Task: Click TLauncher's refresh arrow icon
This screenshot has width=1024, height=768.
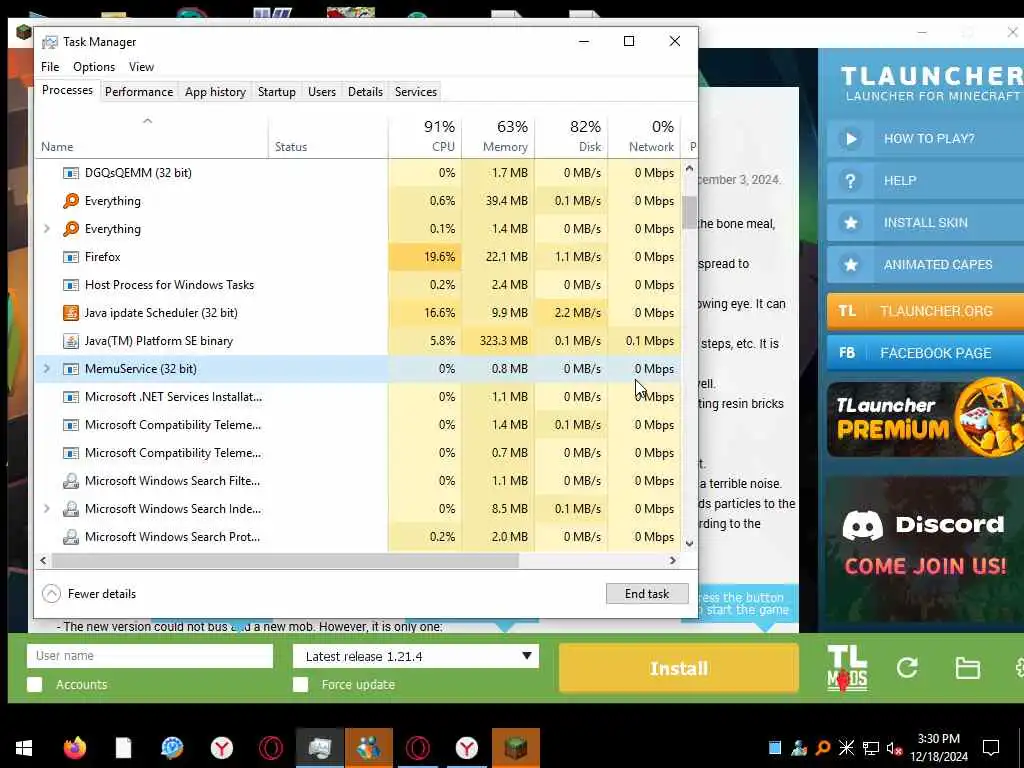Action: (906, 667)
